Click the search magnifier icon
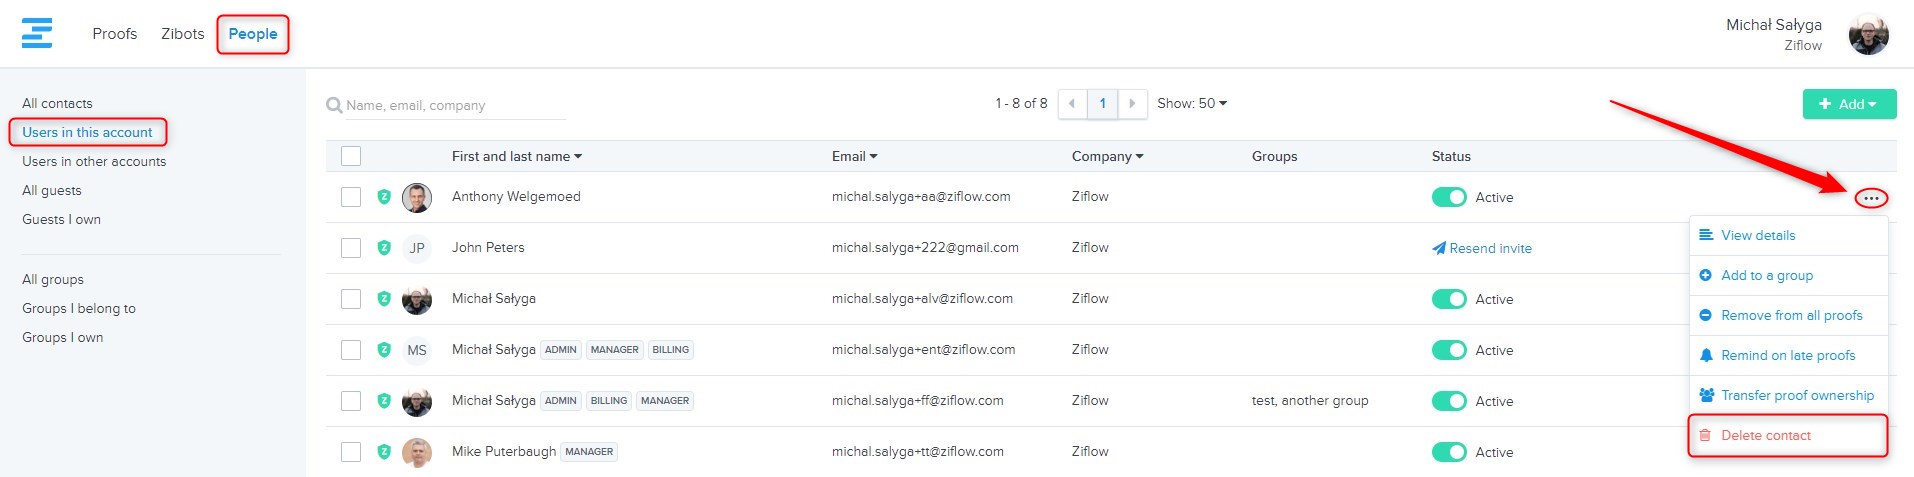 tap(334, 105)
